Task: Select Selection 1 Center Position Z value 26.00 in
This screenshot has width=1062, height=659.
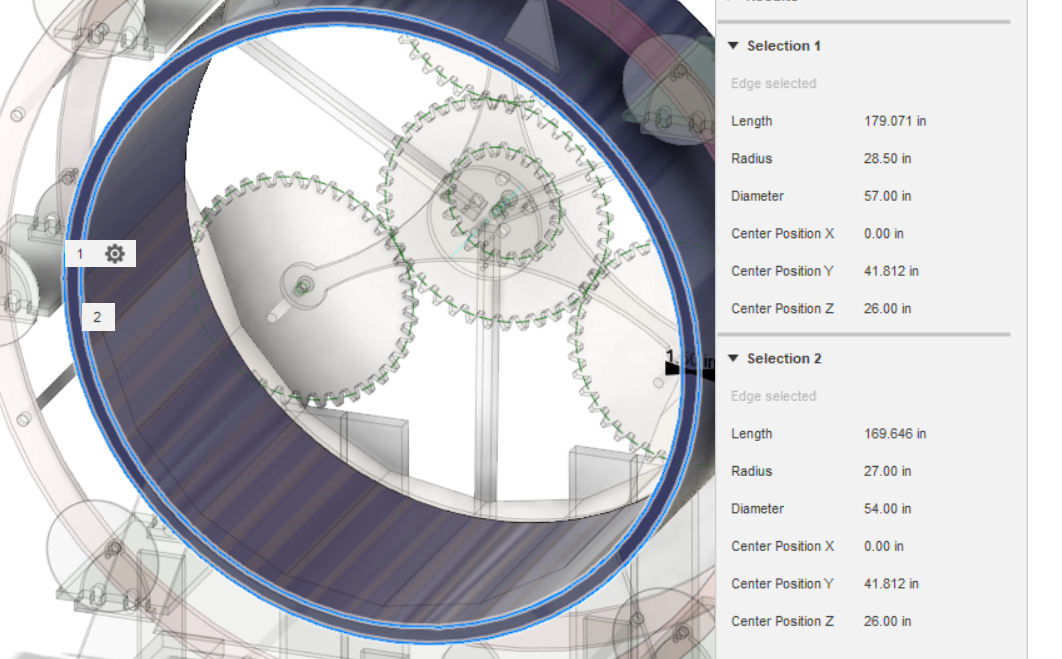Action: click(887, 309)
